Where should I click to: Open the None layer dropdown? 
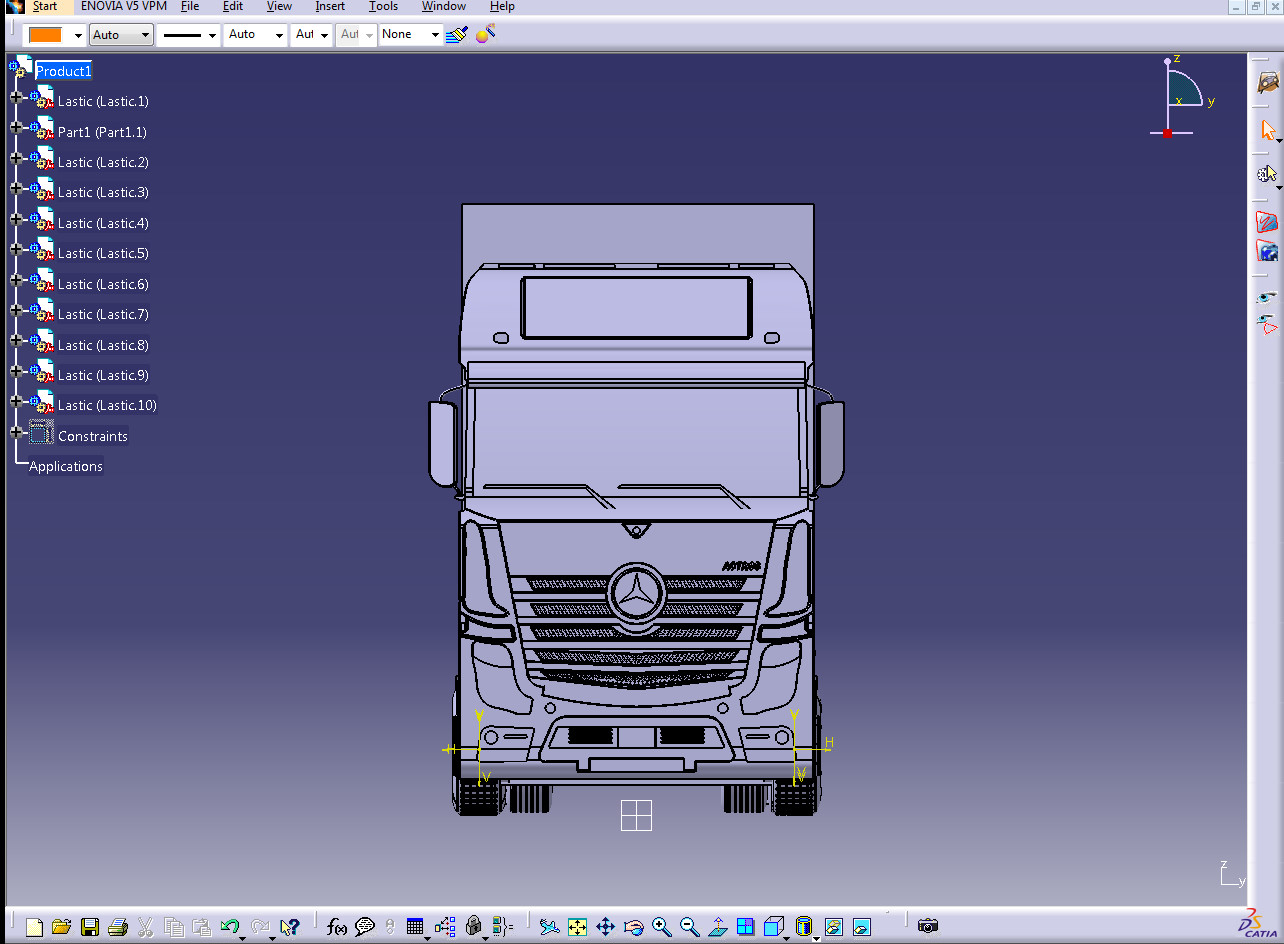point(435,35)
